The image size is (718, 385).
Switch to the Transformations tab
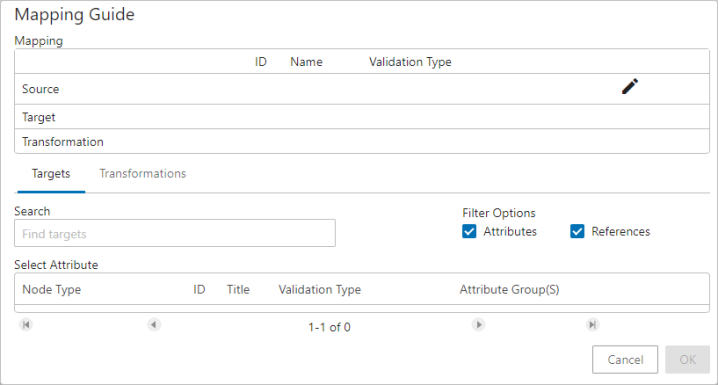[143, 174]
